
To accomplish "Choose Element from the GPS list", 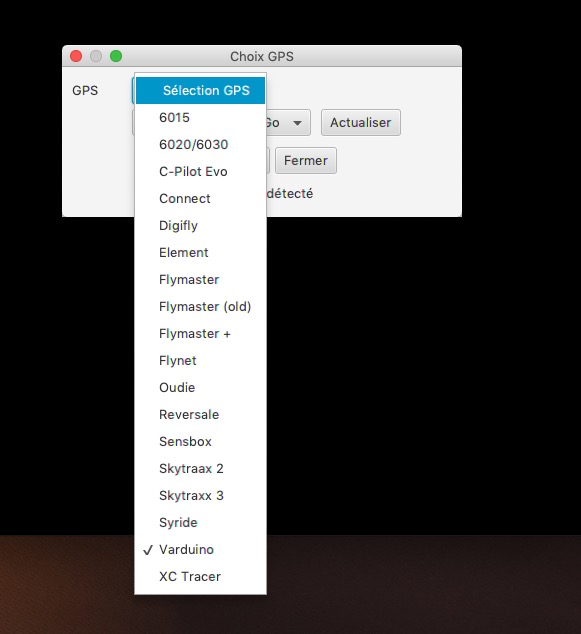I will (200, 253).
